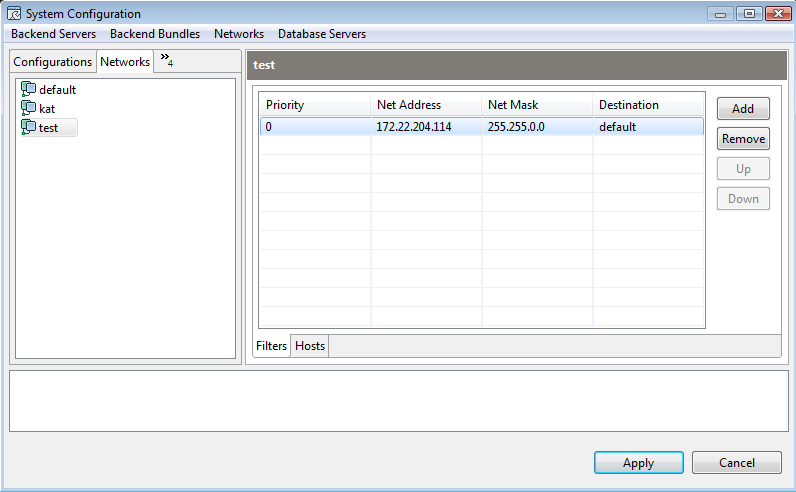Add a new filter entry

point(743,109)
